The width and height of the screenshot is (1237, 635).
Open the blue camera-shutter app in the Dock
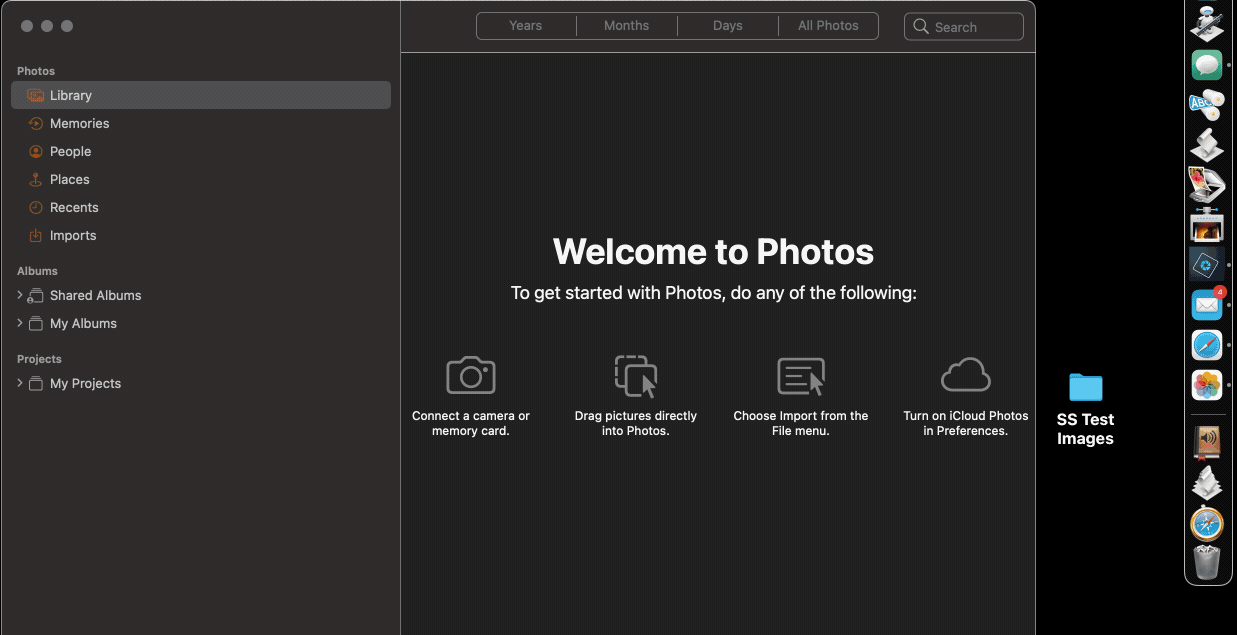(x=1207, y=265)
